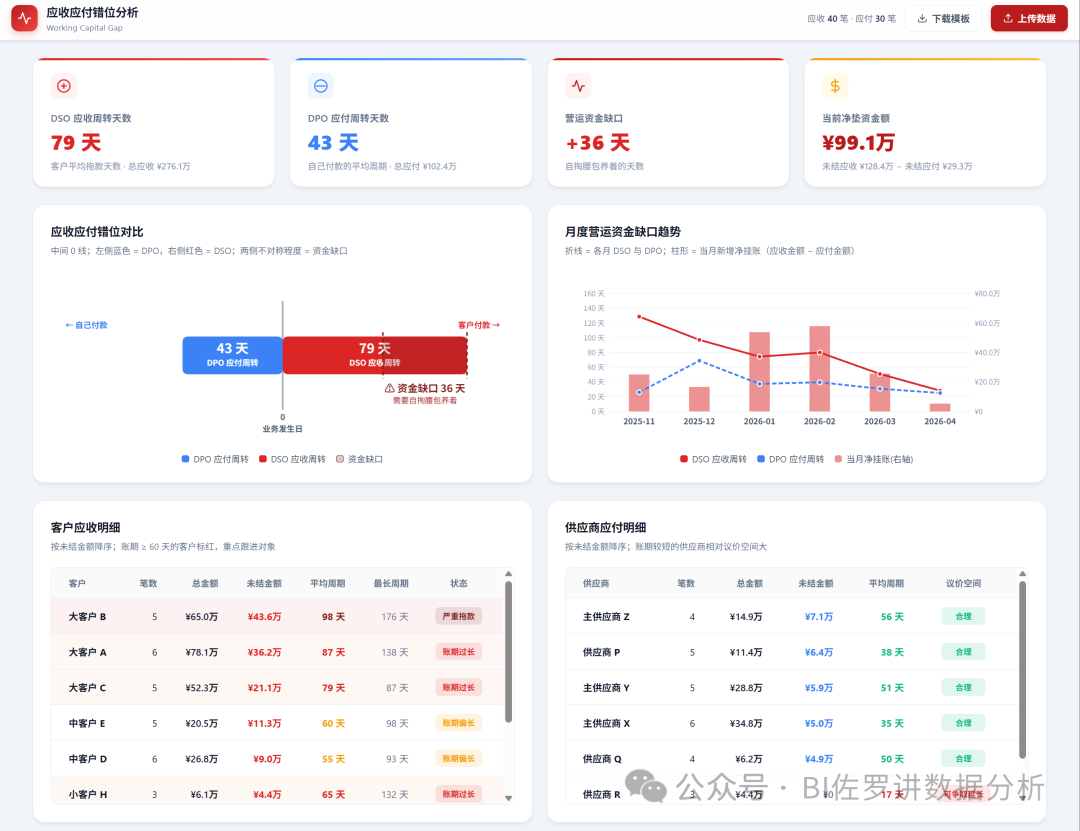1080x831 pixels.
Task: Select the 主供应商 Z row name
Action: click(x=606, y=617)
